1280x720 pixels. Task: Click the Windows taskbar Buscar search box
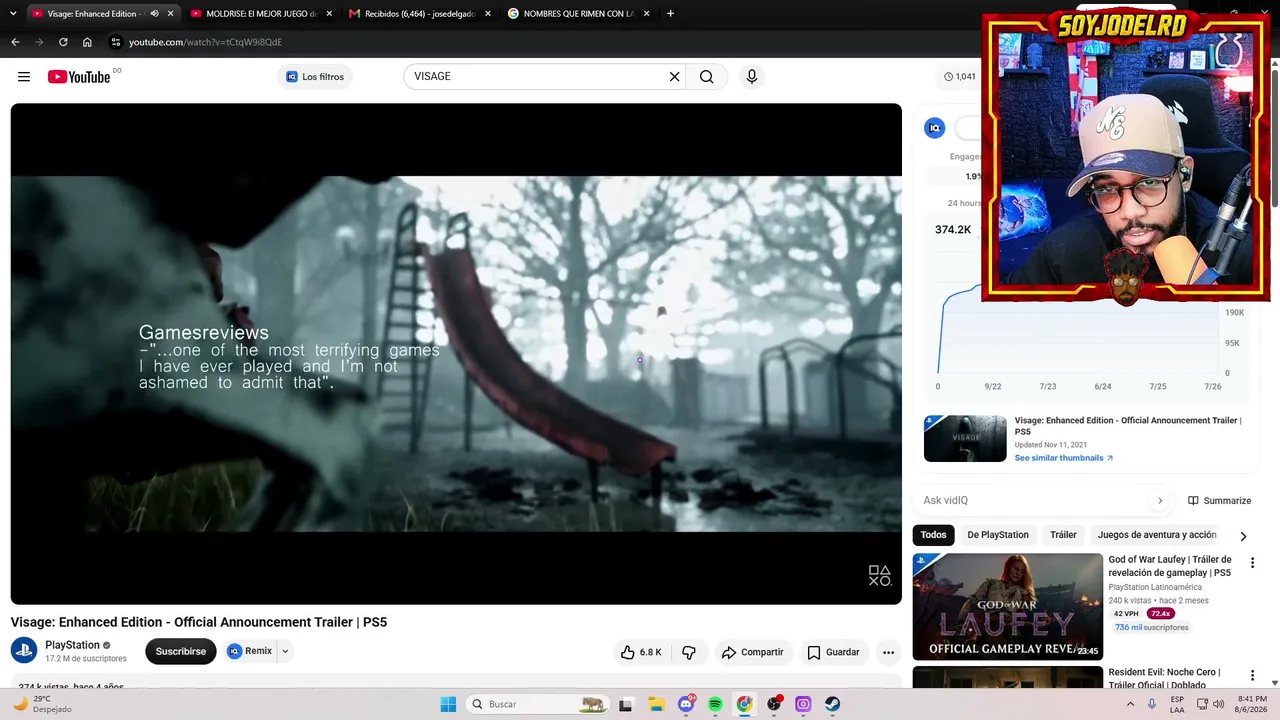coord(537,704)
